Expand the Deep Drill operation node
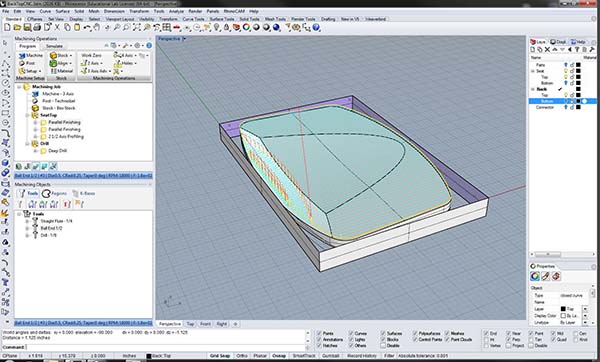This screenshot has height=362, width=600. 35,151
